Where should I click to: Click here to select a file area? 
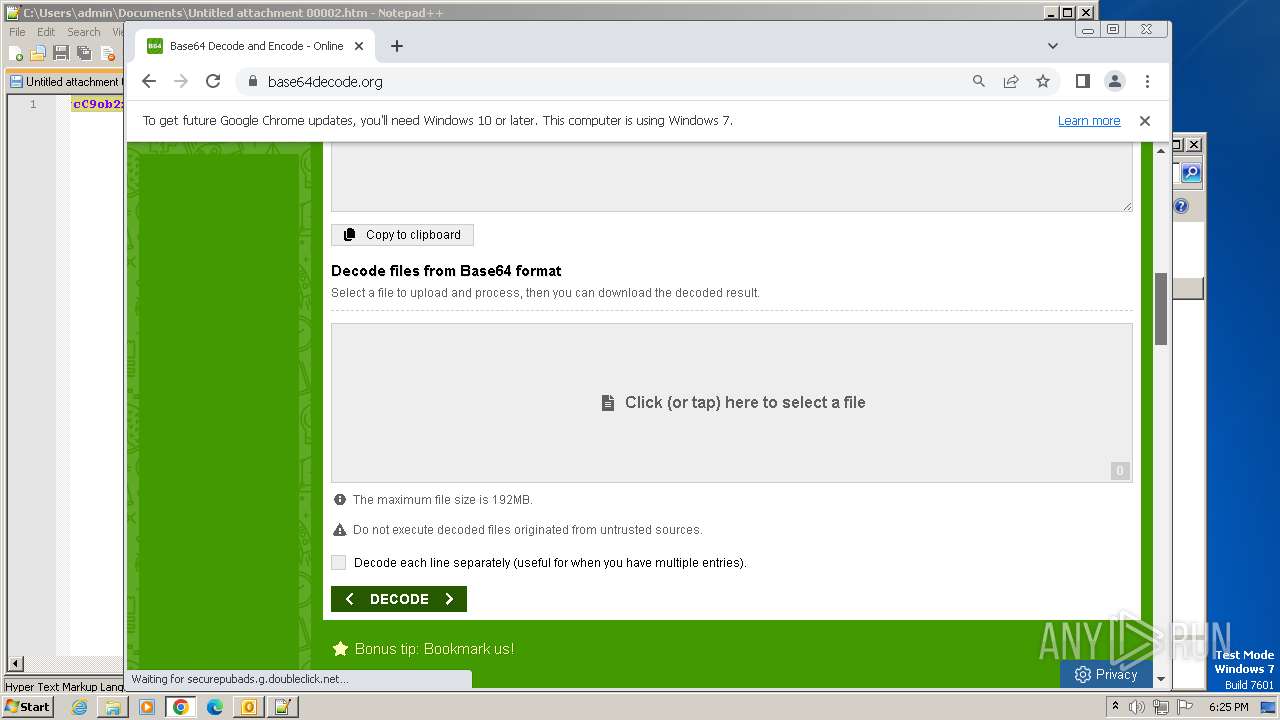point(732,402)
